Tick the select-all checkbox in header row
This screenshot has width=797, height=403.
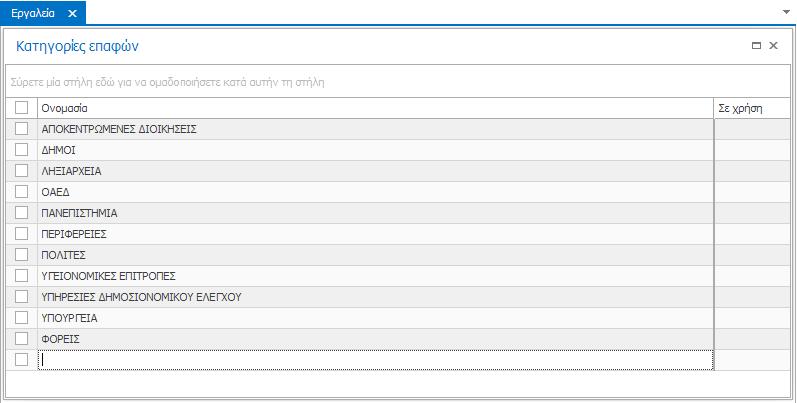tap(22, 107)
